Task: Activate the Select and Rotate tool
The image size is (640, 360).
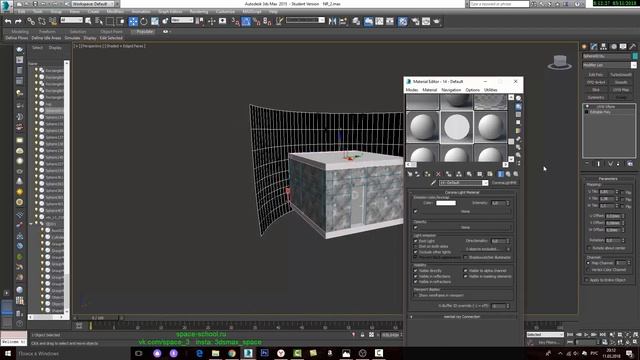Action: (x=144, y=21)
